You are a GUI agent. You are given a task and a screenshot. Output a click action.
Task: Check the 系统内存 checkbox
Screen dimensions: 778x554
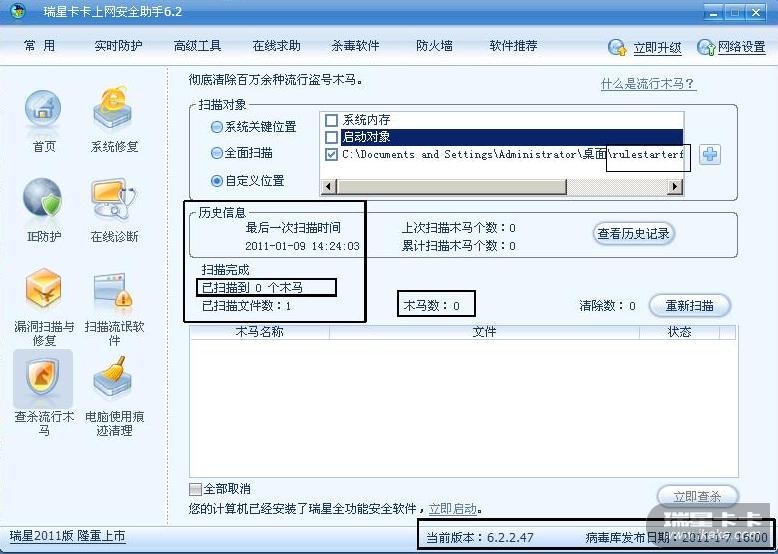pyautogui.click(x=331, y=121)
